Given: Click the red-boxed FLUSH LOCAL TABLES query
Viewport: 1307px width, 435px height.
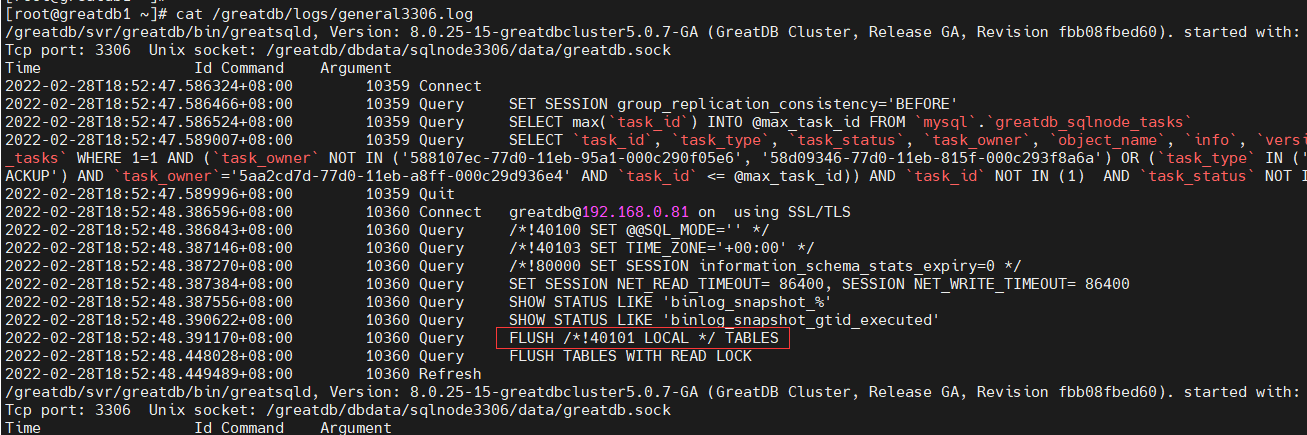Looking at the screenshot, I should tap(643, 338).
